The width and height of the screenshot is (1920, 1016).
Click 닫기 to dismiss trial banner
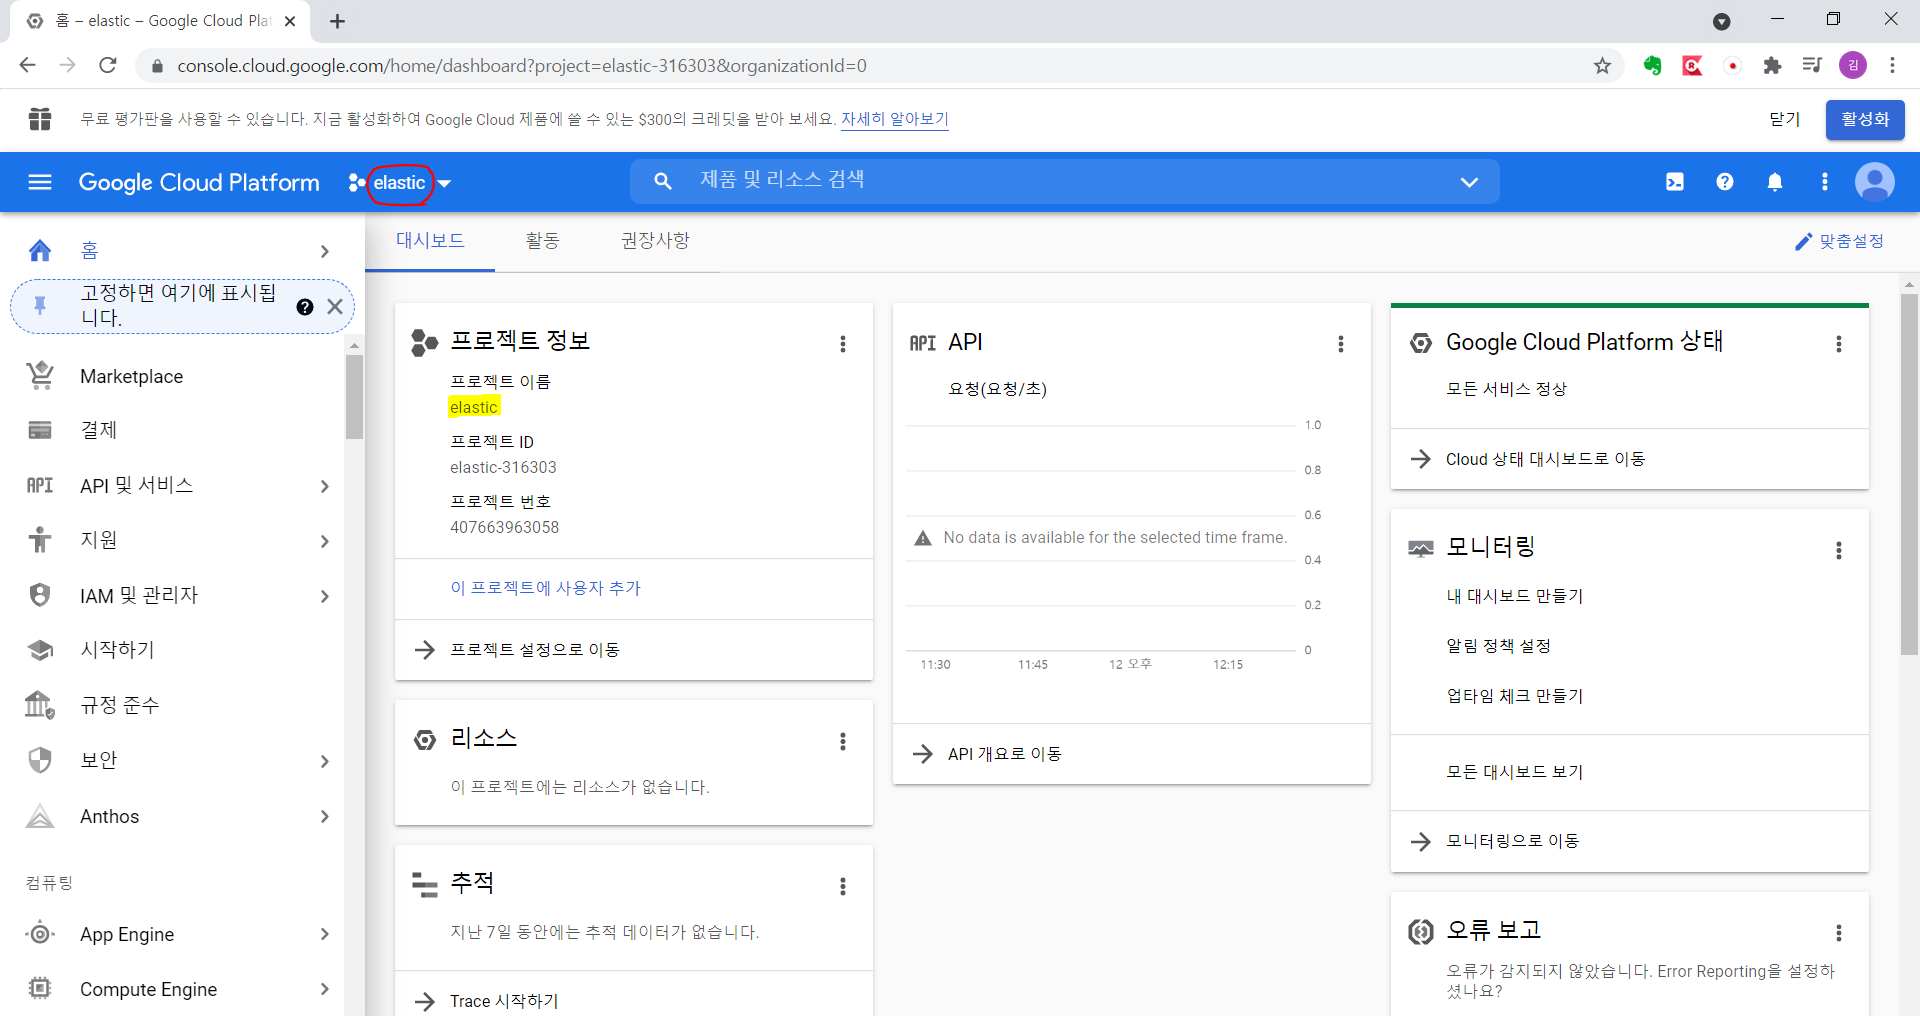pyautogui.click(x=1785, y=119)
